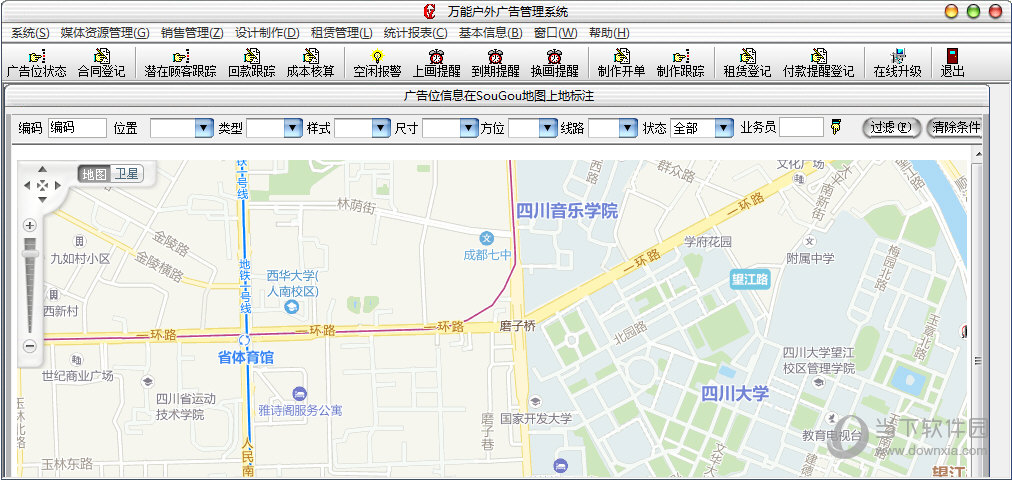The image size is (1012, 480).
Task: Open the 媒体资源管理 menu
Action: pos(104,33)
